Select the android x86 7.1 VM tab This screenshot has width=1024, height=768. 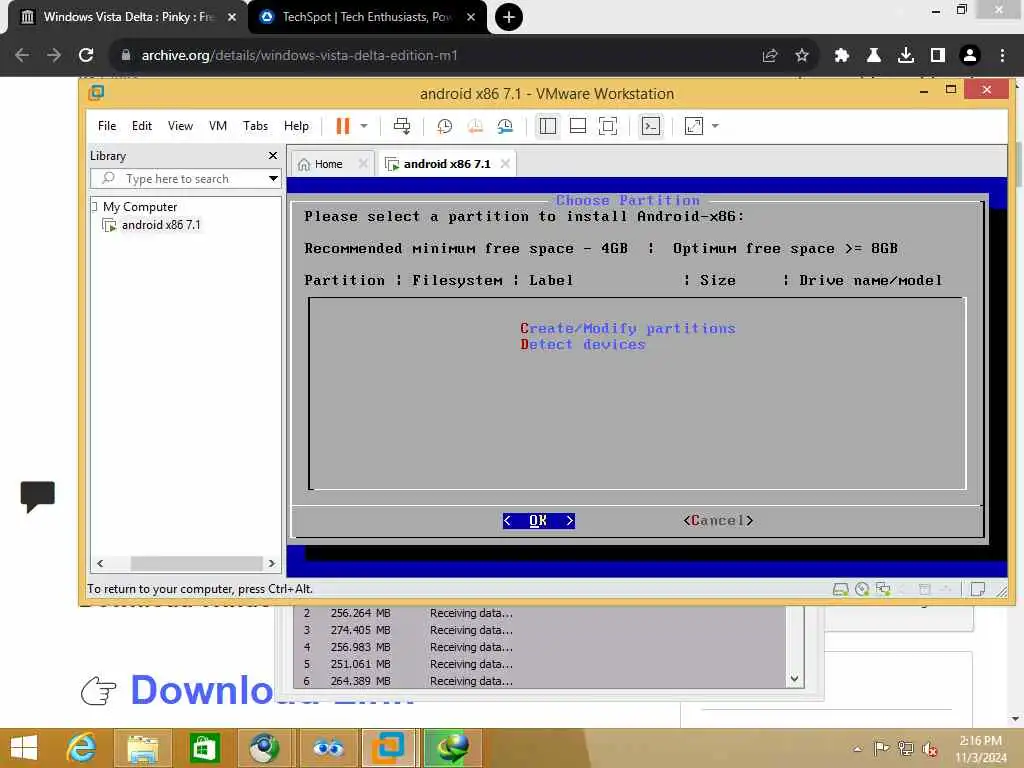pos(447,164)
